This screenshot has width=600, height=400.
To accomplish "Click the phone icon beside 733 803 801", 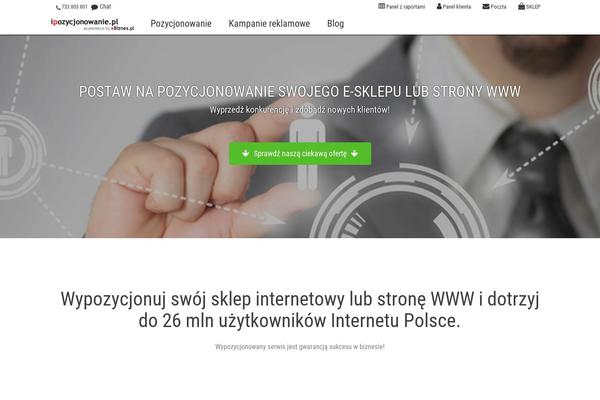I will (58, 7).
